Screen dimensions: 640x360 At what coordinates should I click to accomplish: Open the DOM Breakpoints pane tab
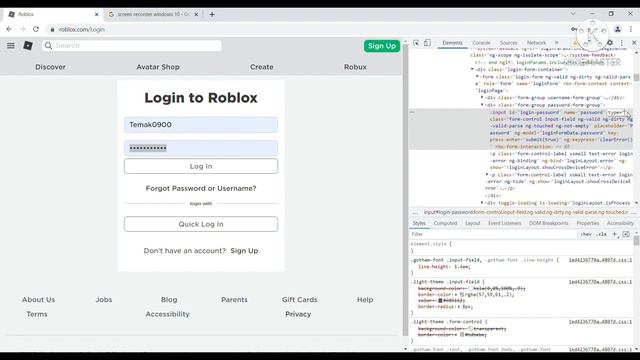click(x=549, y=223)
